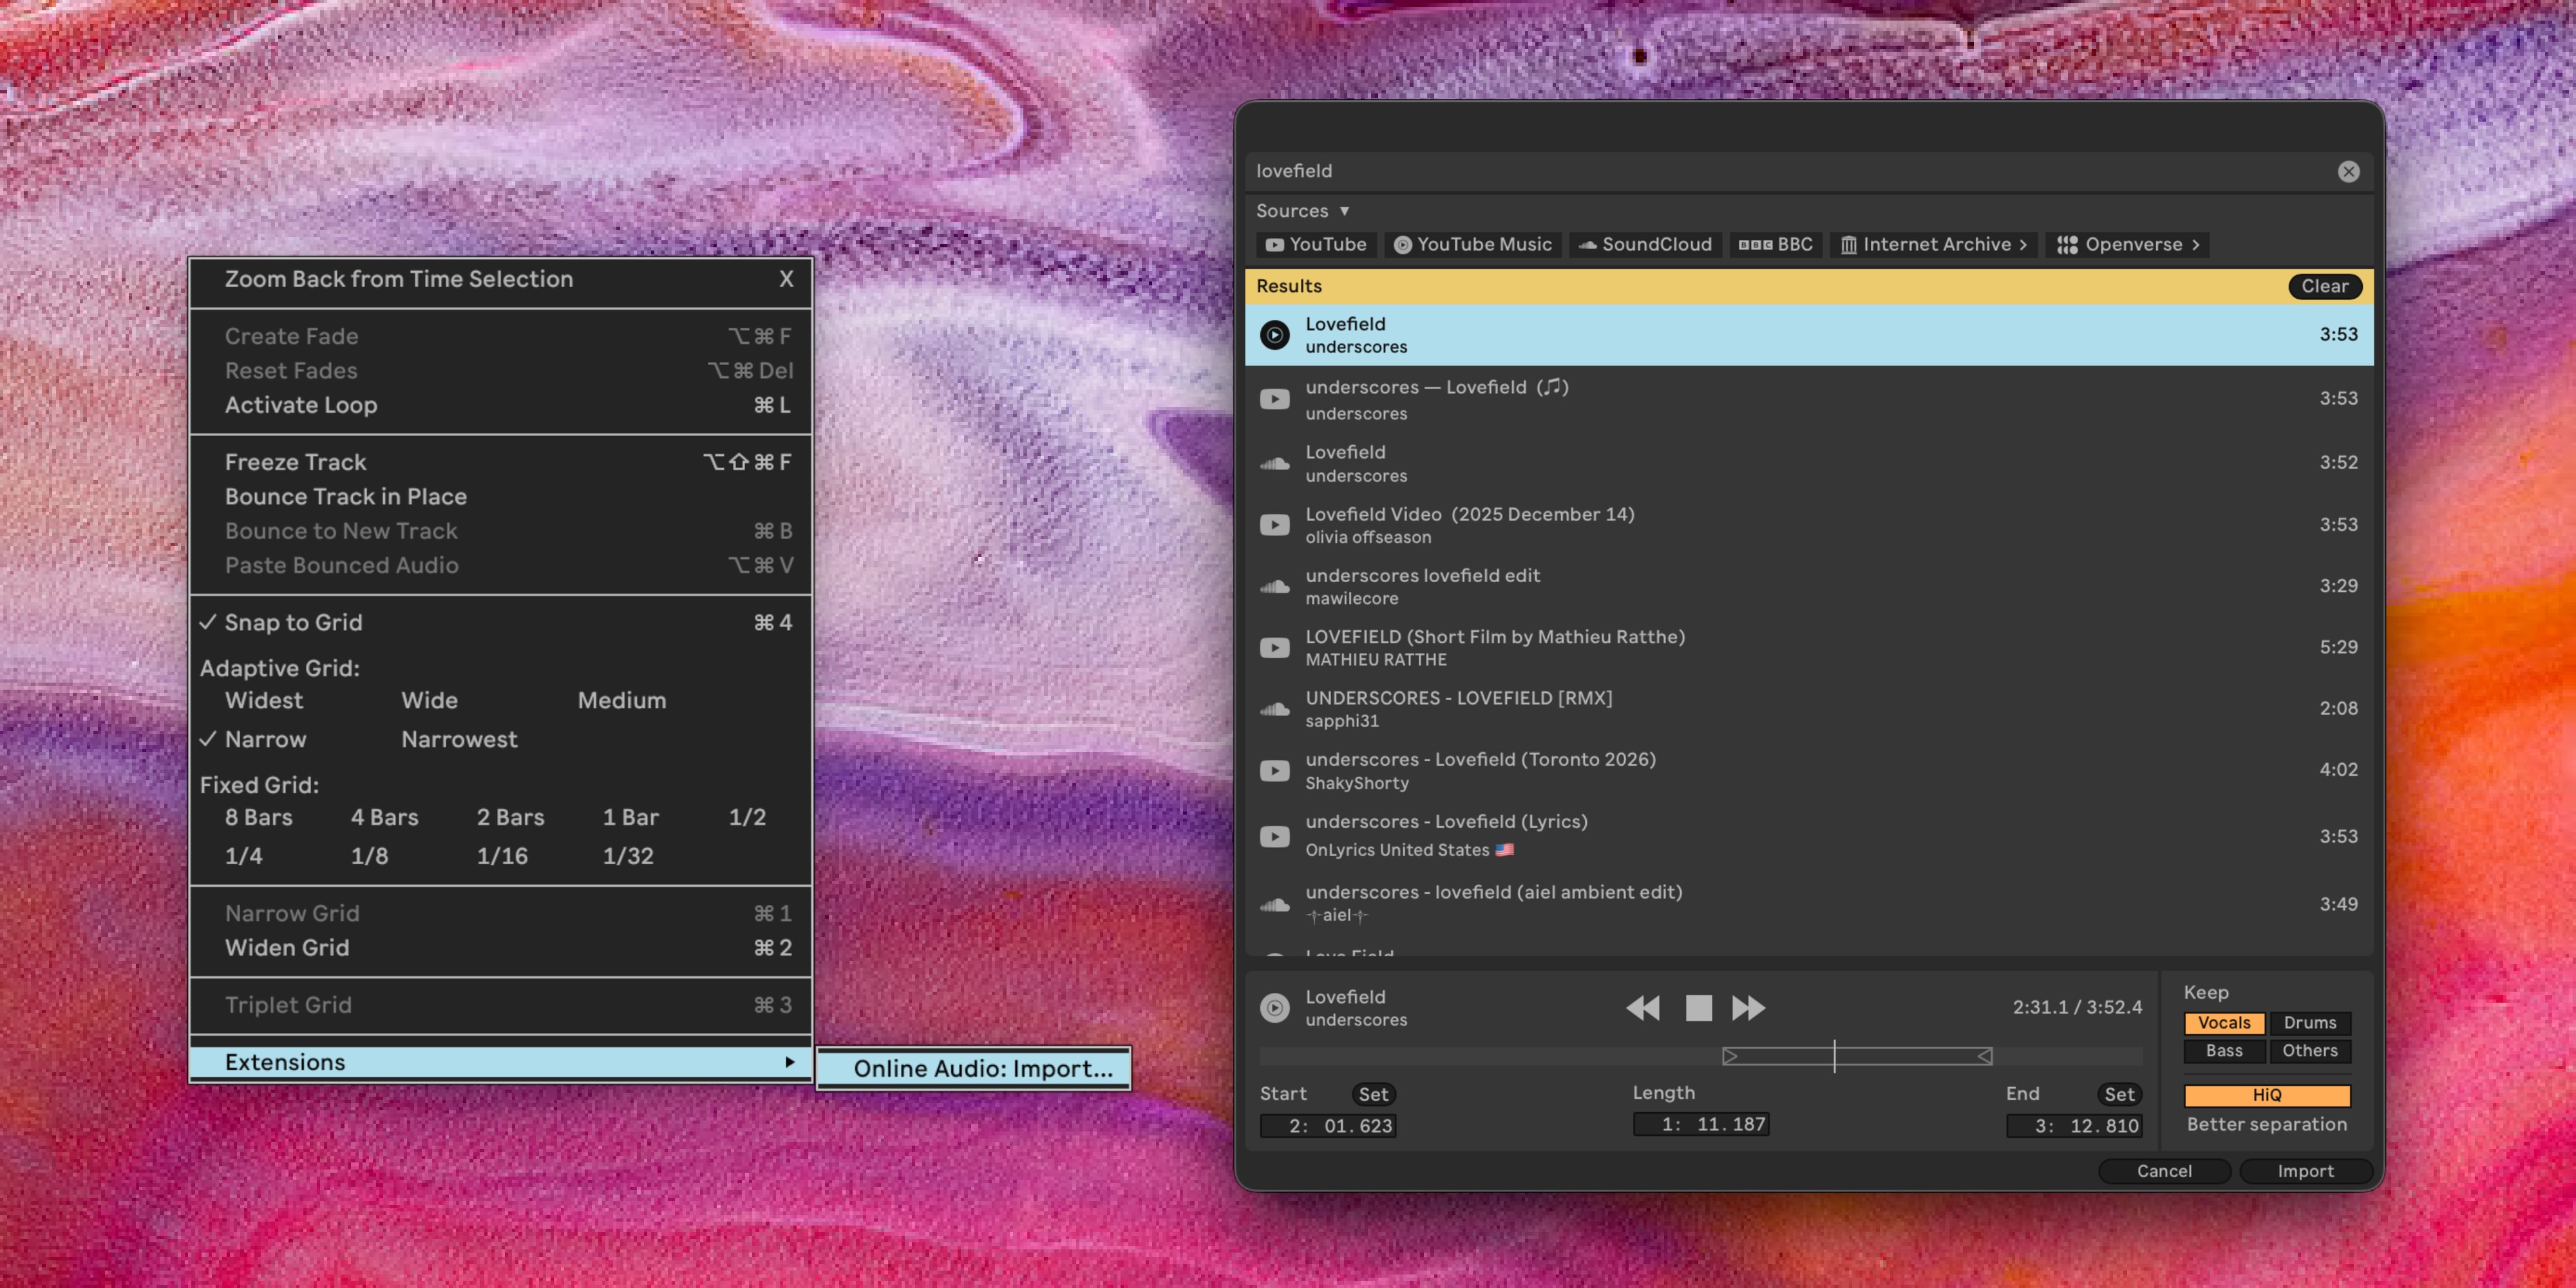Viewport: 2576px width, 1288px height.
Task: Select Lovefield Video (2025 December 14) row
Action: (x=1808, y=525)
